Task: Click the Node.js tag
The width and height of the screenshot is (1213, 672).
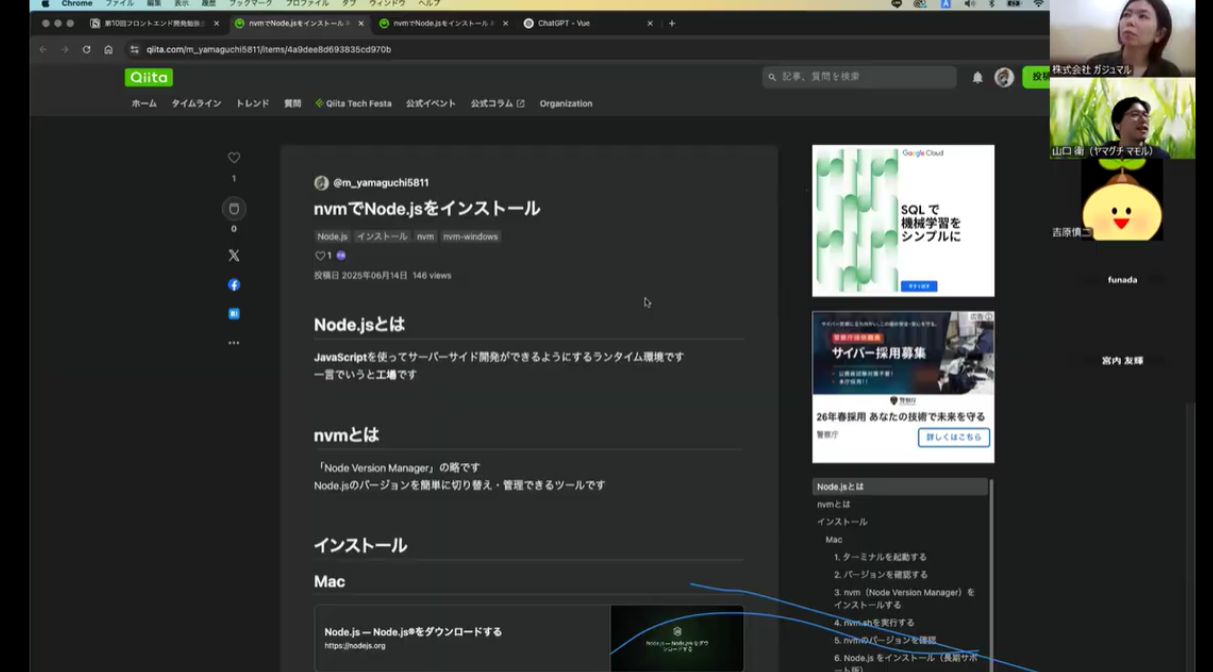Action: [332, 237]
